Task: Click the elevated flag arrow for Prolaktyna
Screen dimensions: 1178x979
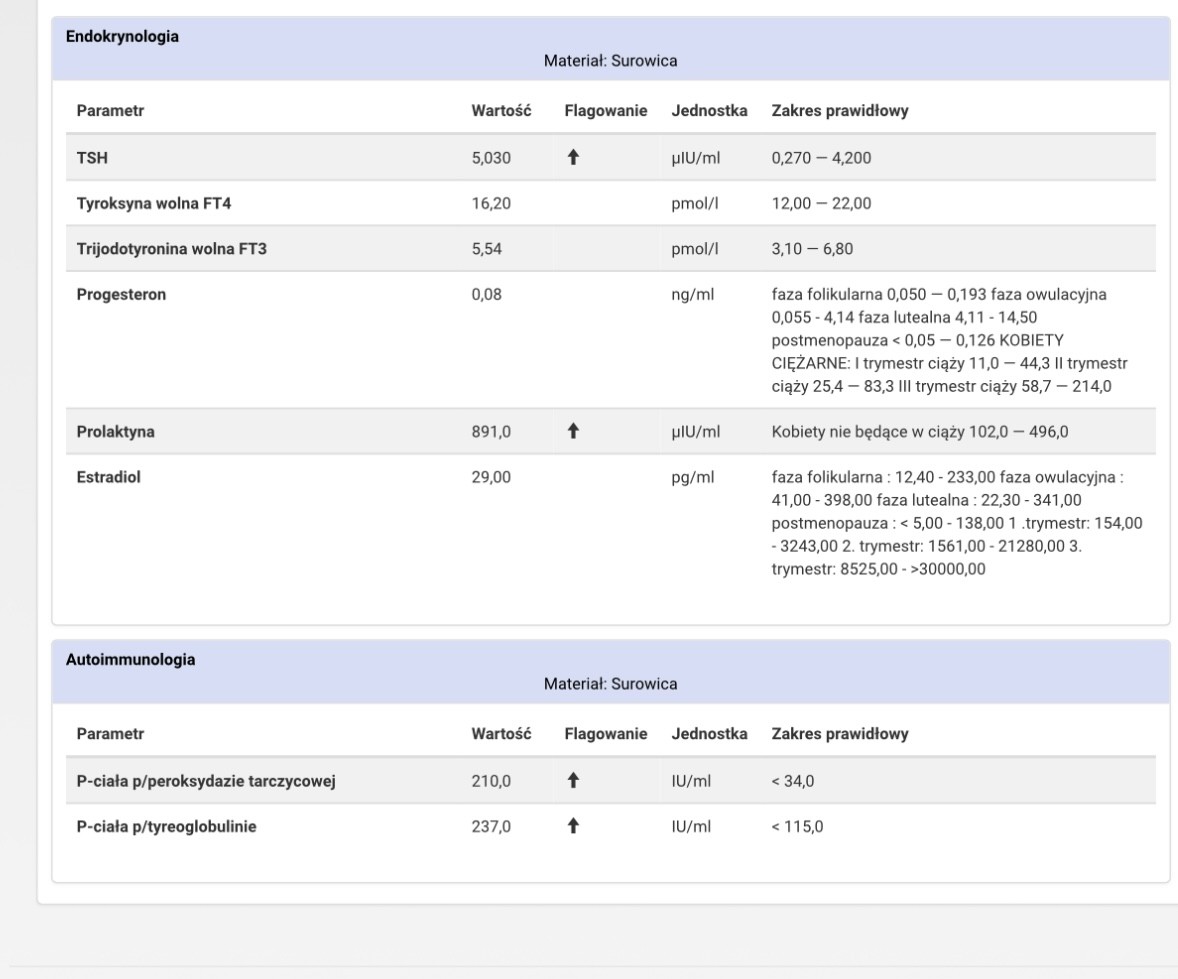Action: click(574, 431)
